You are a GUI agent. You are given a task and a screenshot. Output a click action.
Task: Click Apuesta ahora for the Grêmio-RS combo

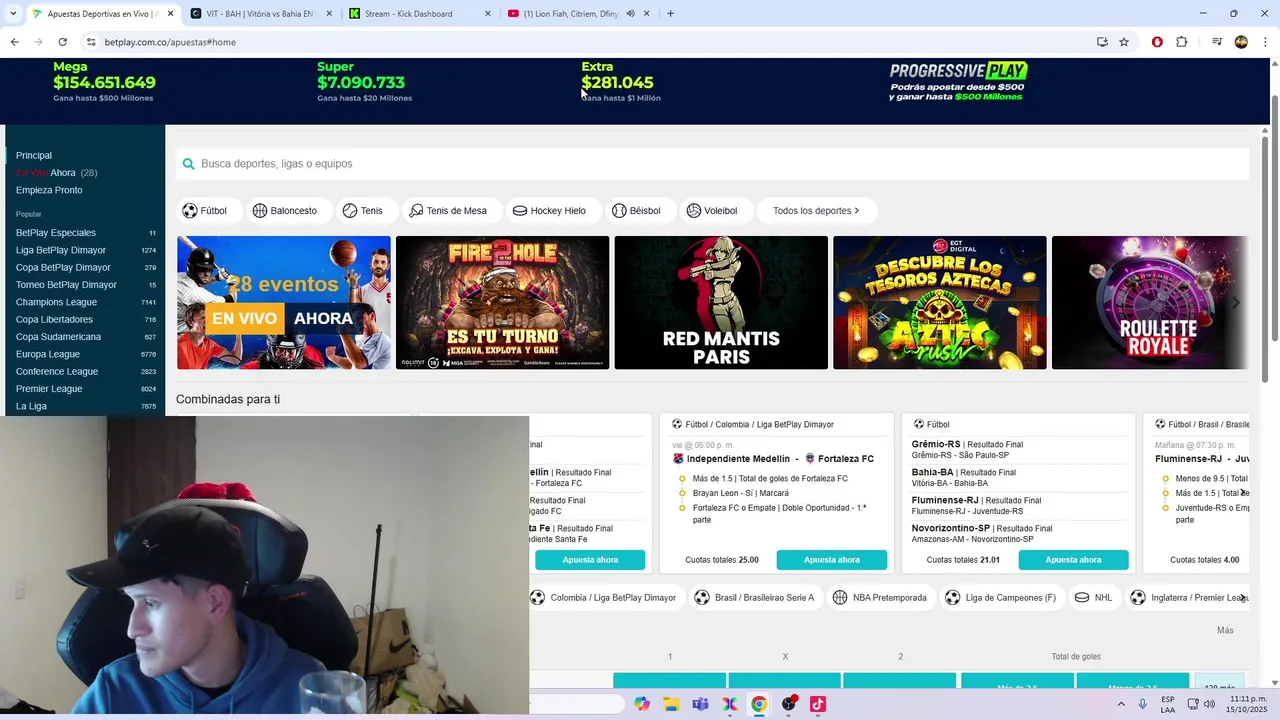1073,560
